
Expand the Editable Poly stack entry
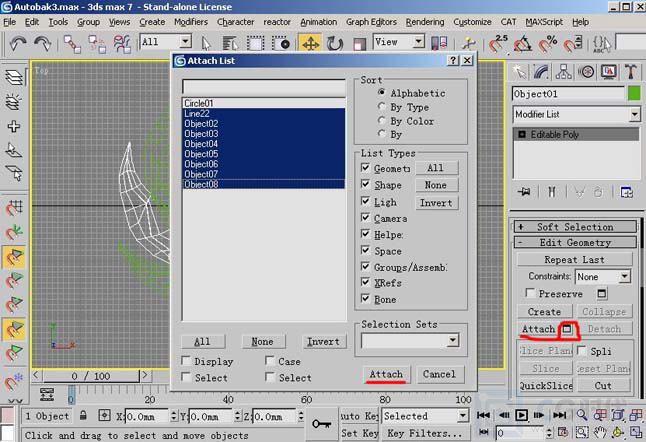pos(522,135)
